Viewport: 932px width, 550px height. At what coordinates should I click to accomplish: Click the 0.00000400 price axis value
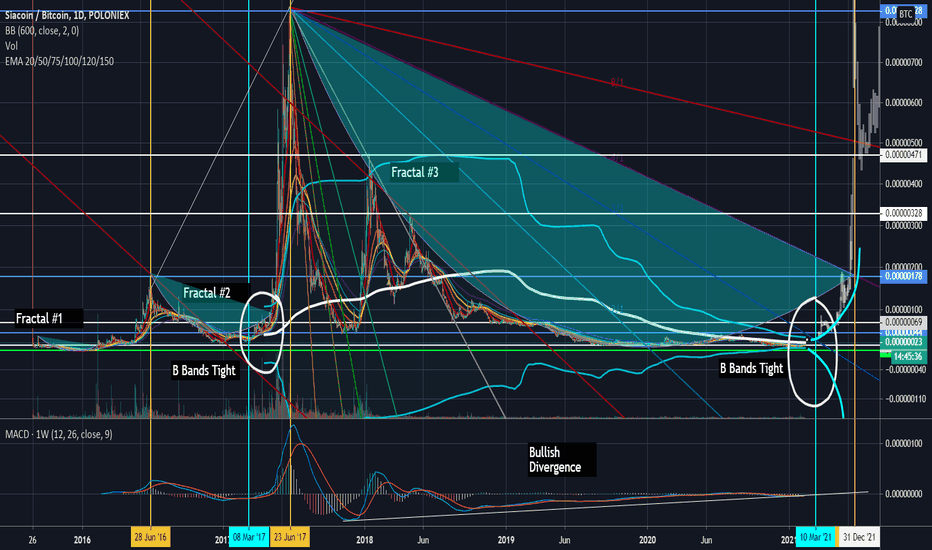pos(903,184)
